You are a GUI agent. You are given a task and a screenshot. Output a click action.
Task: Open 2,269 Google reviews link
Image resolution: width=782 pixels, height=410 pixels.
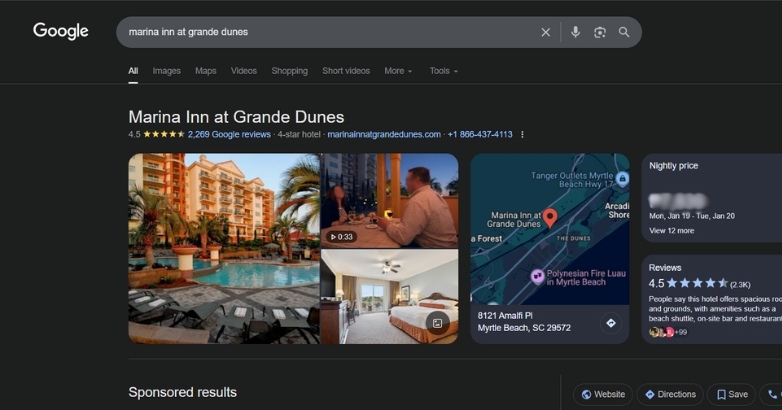(229, 135)
